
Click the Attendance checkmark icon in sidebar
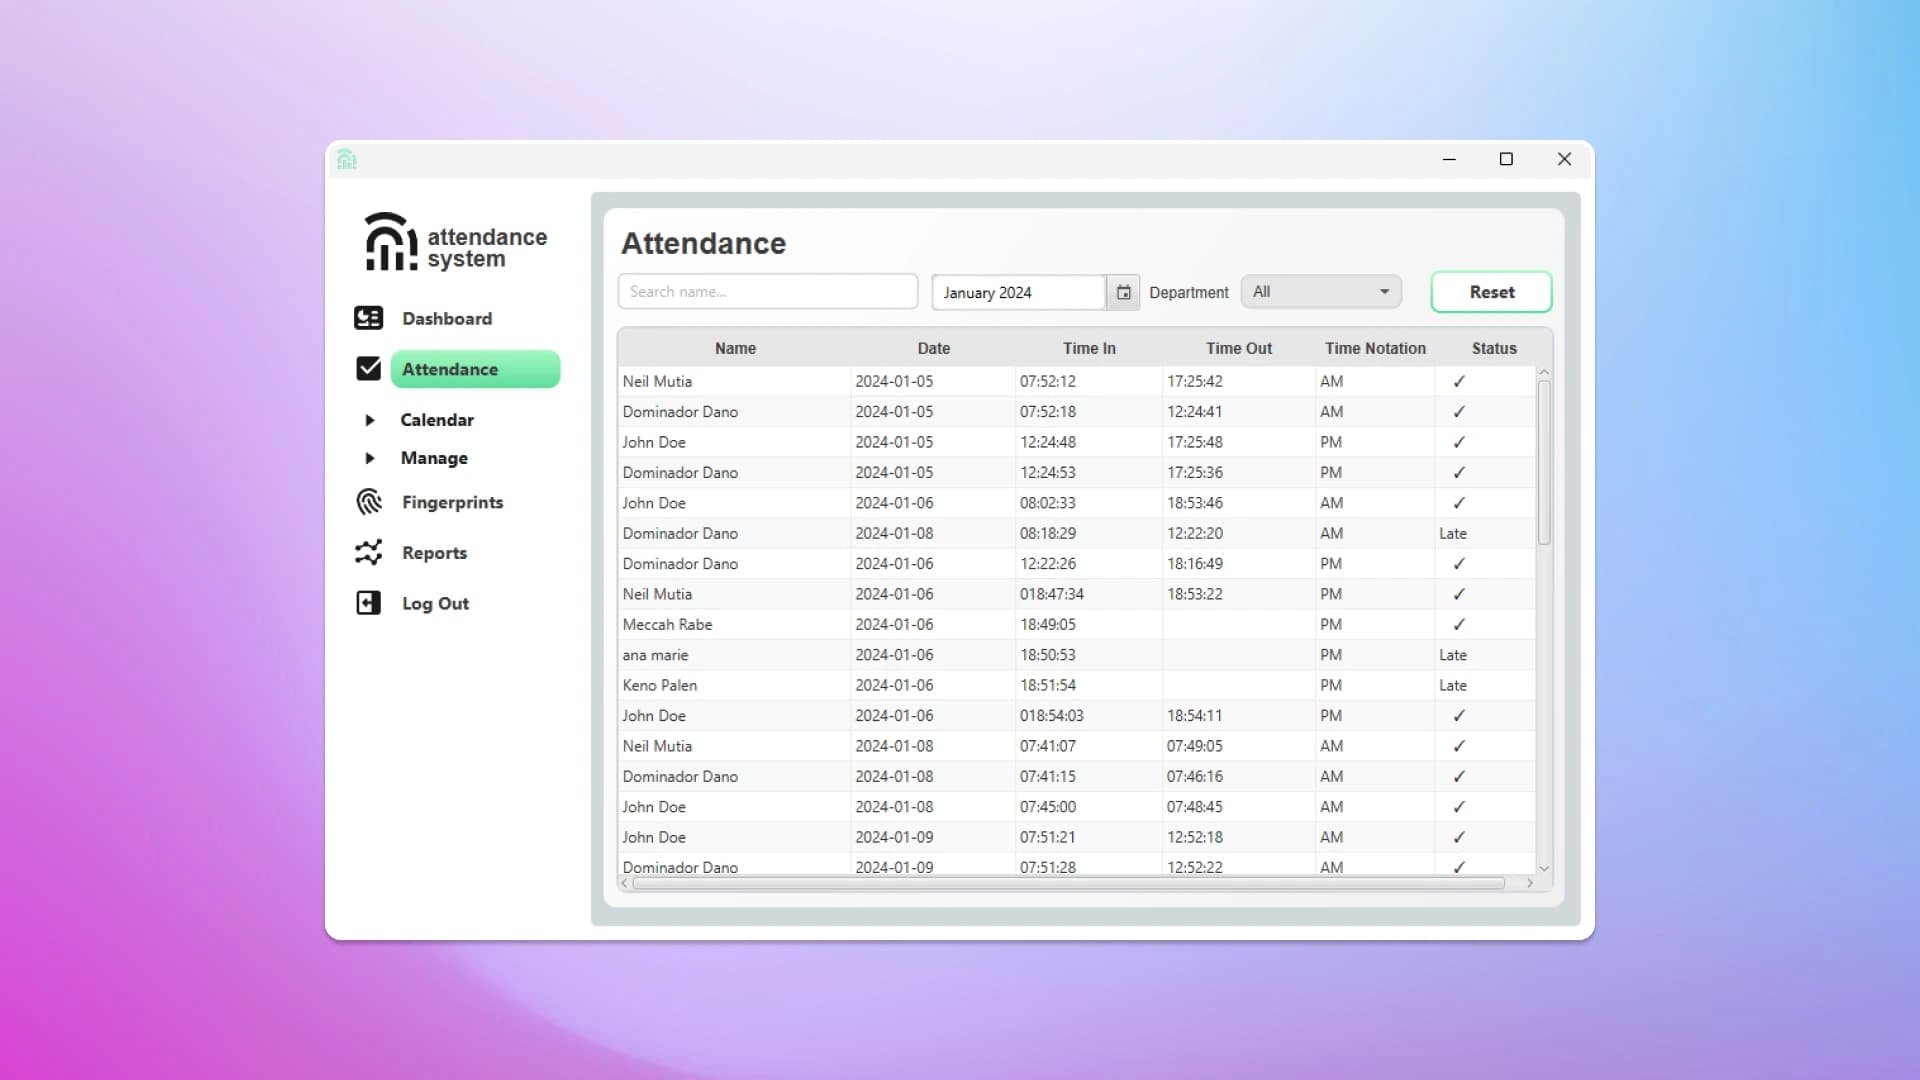[x=368, y=369]
